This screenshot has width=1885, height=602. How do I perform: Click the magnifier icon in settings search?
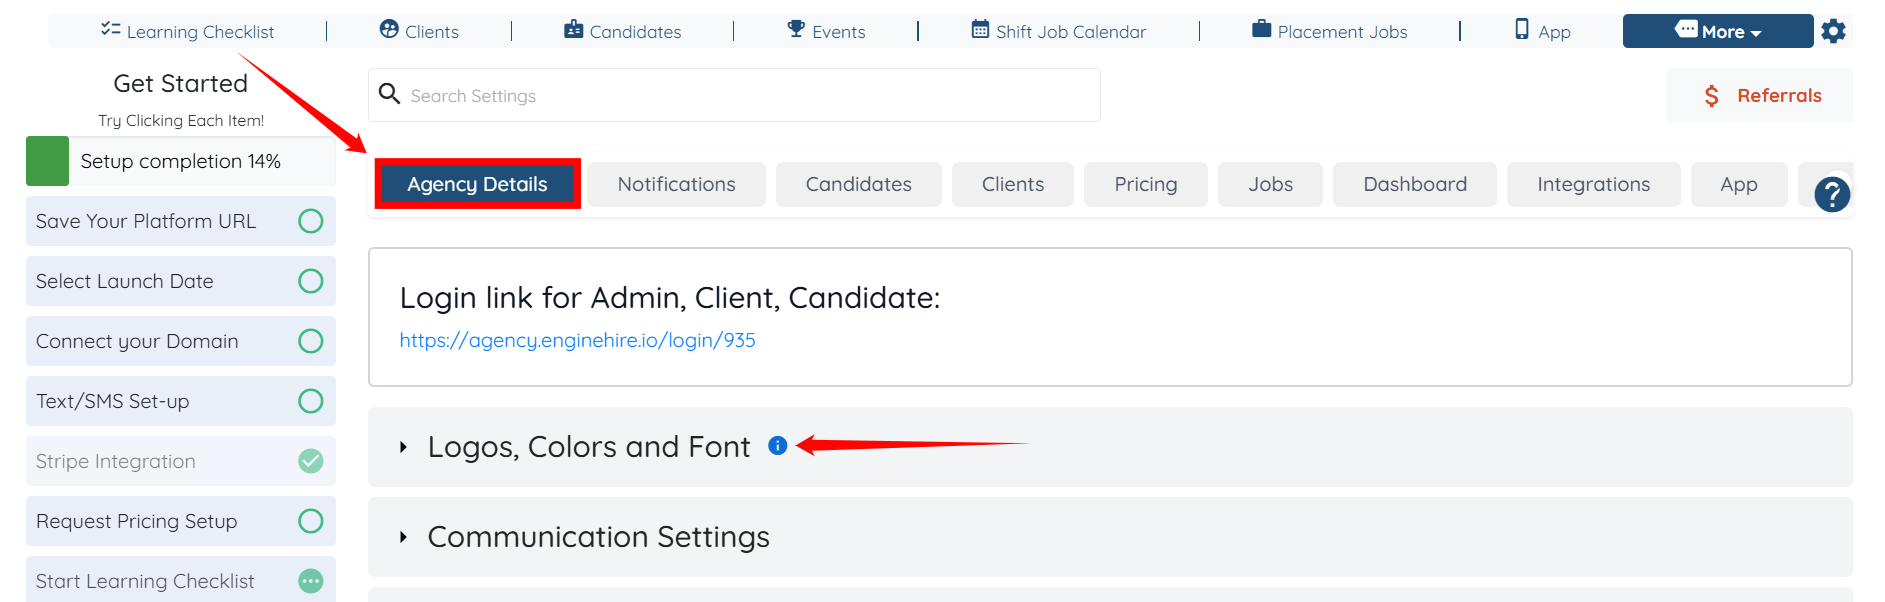coord(389,94)
